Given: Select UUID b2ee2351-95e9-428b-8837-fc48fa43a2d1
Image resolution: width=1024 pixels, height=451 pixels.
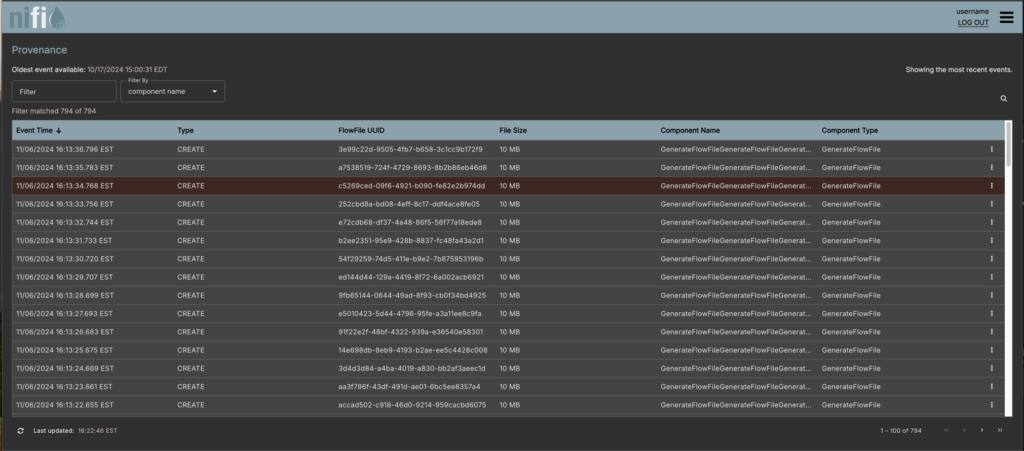Looking at the screenshot, I should coord(411,241).
